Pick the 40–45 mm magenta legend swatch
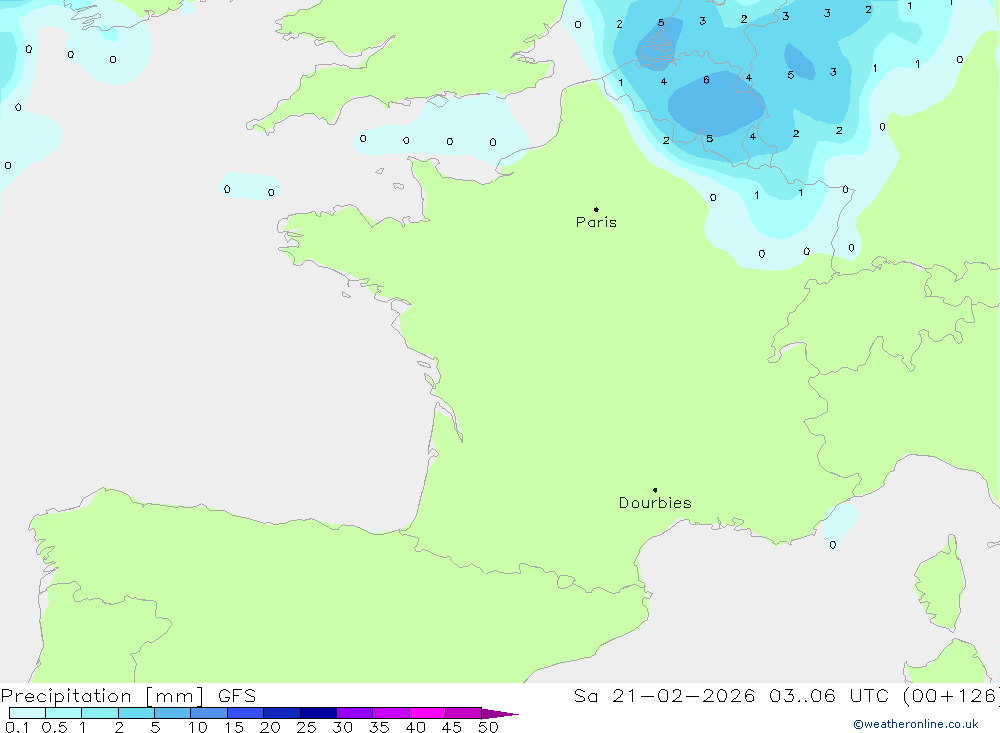The width and height of the screenshot is (1000, 733). 427,713
